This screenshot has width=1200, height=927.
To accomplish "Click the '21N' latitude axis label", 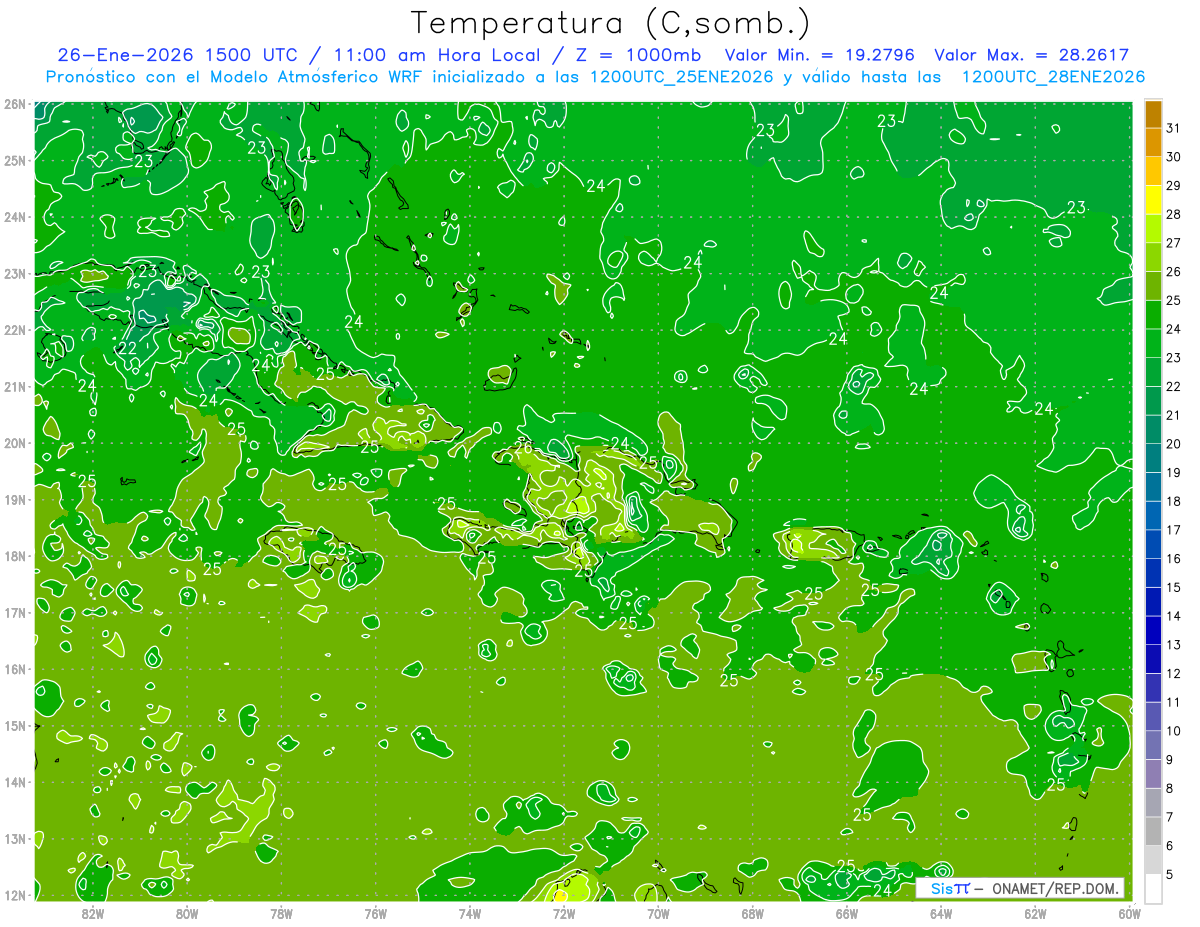I will (x=15, y=386).
